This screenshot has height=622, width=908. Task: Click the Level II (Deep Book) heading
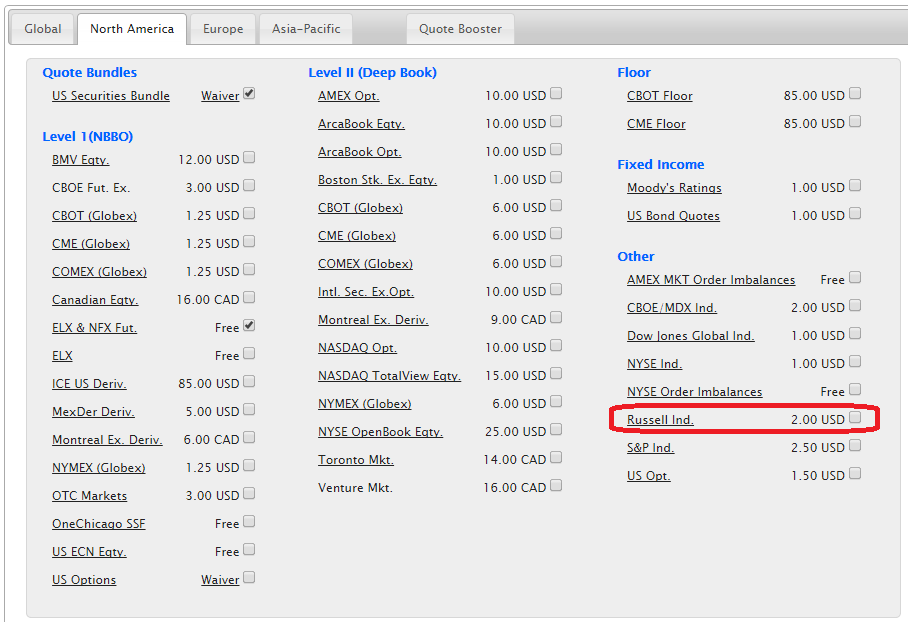(372, 72)
